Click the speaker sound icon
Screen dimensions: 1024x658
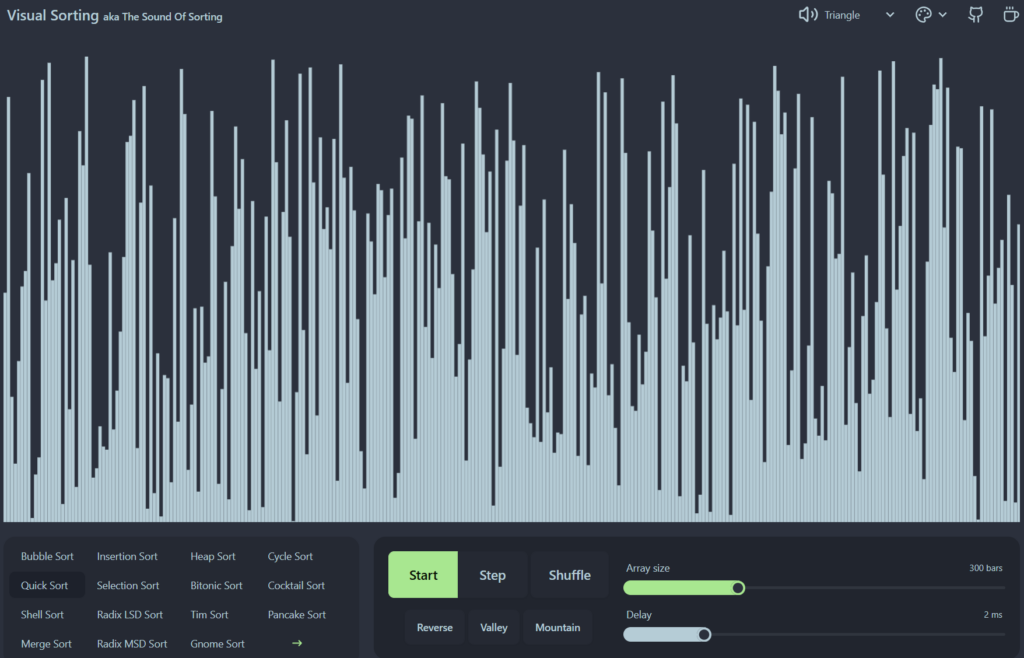click(808, 15)
